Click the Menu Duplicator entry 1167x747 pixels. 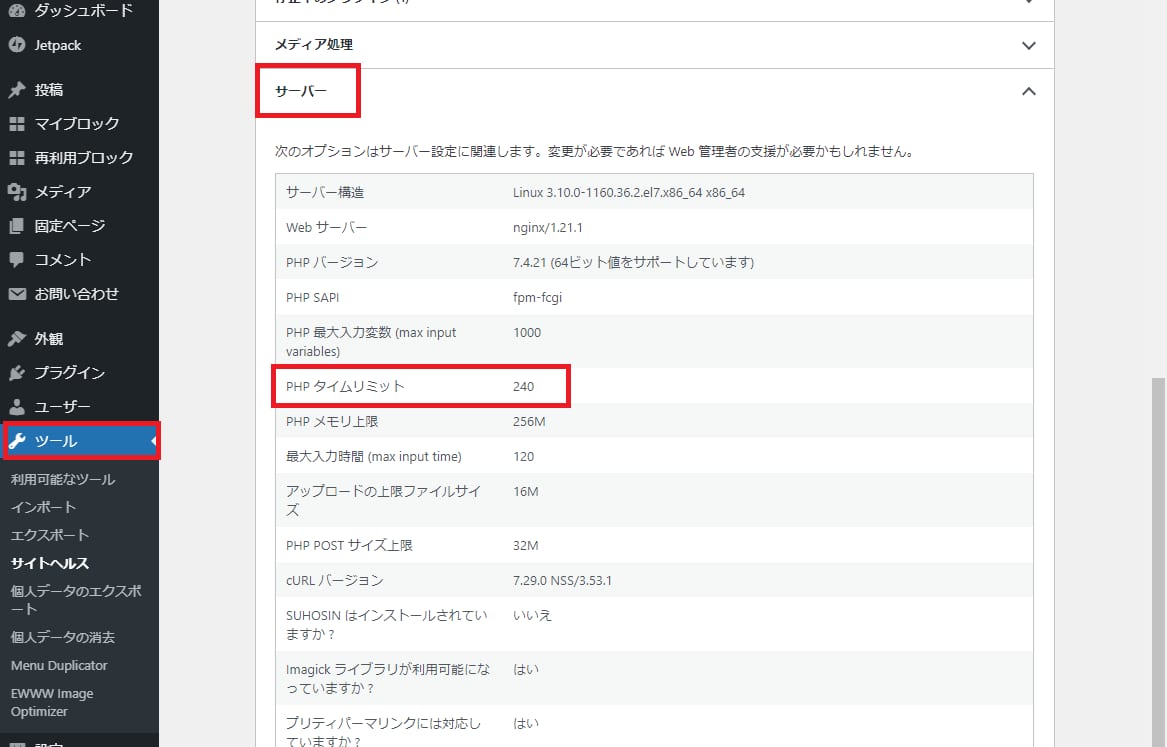(58, 665)
